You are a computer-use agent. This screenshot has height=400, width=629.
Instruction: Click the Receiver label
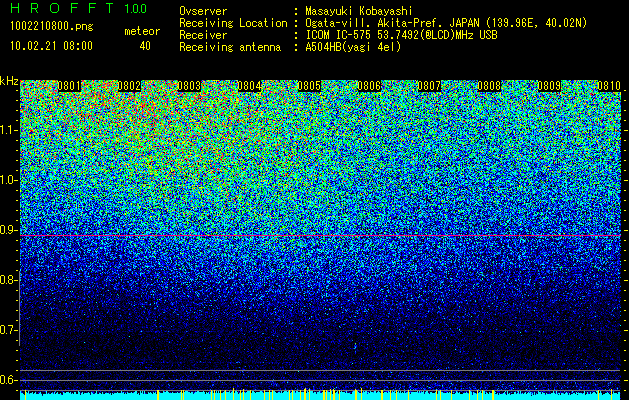click(x=203, y=35)
